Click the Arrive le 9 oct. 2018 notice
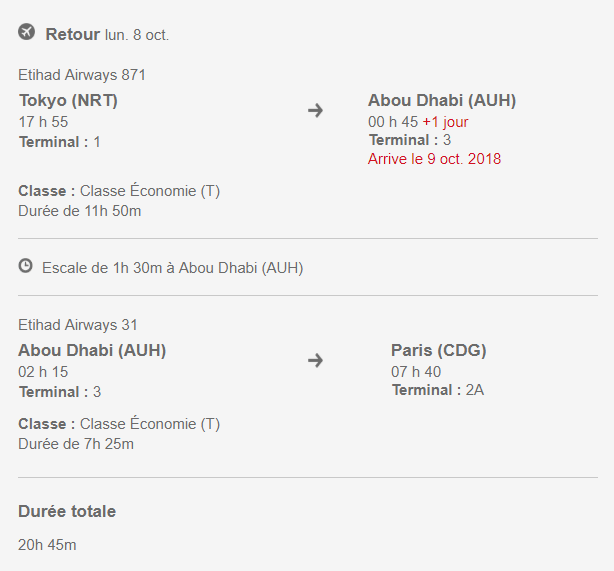 click(434, 159)
